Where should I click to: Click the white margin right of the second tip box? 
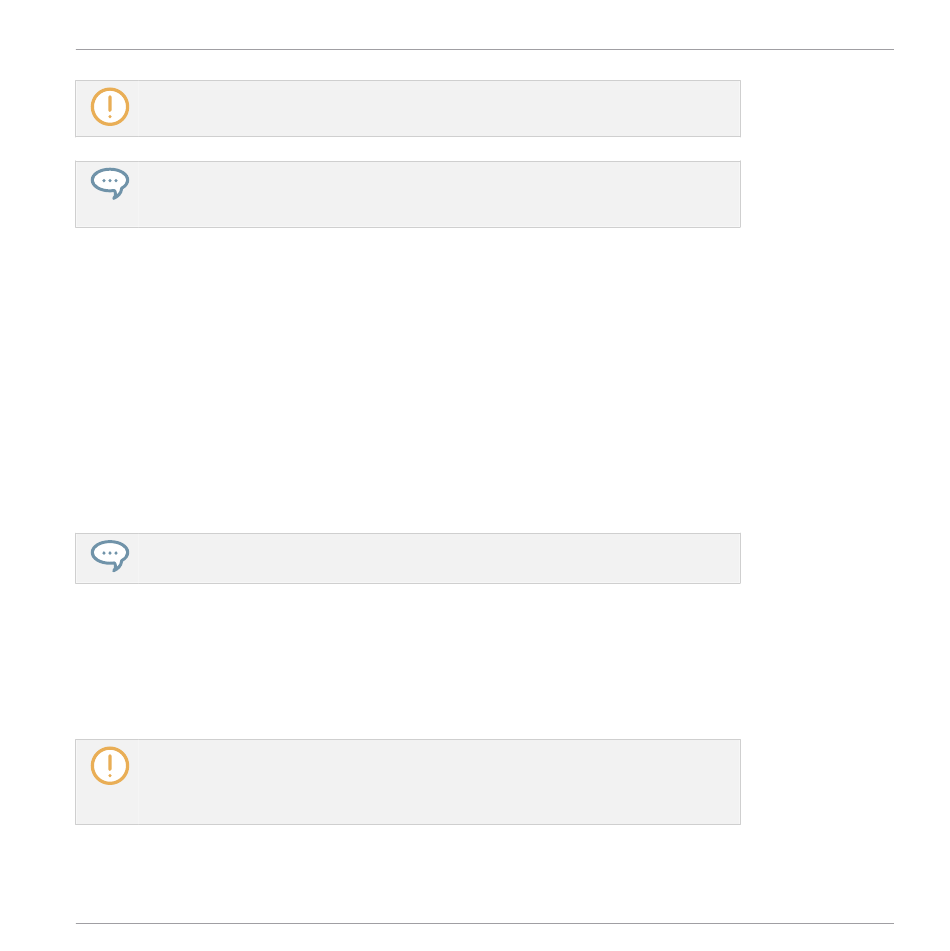[x=818, y=195]
